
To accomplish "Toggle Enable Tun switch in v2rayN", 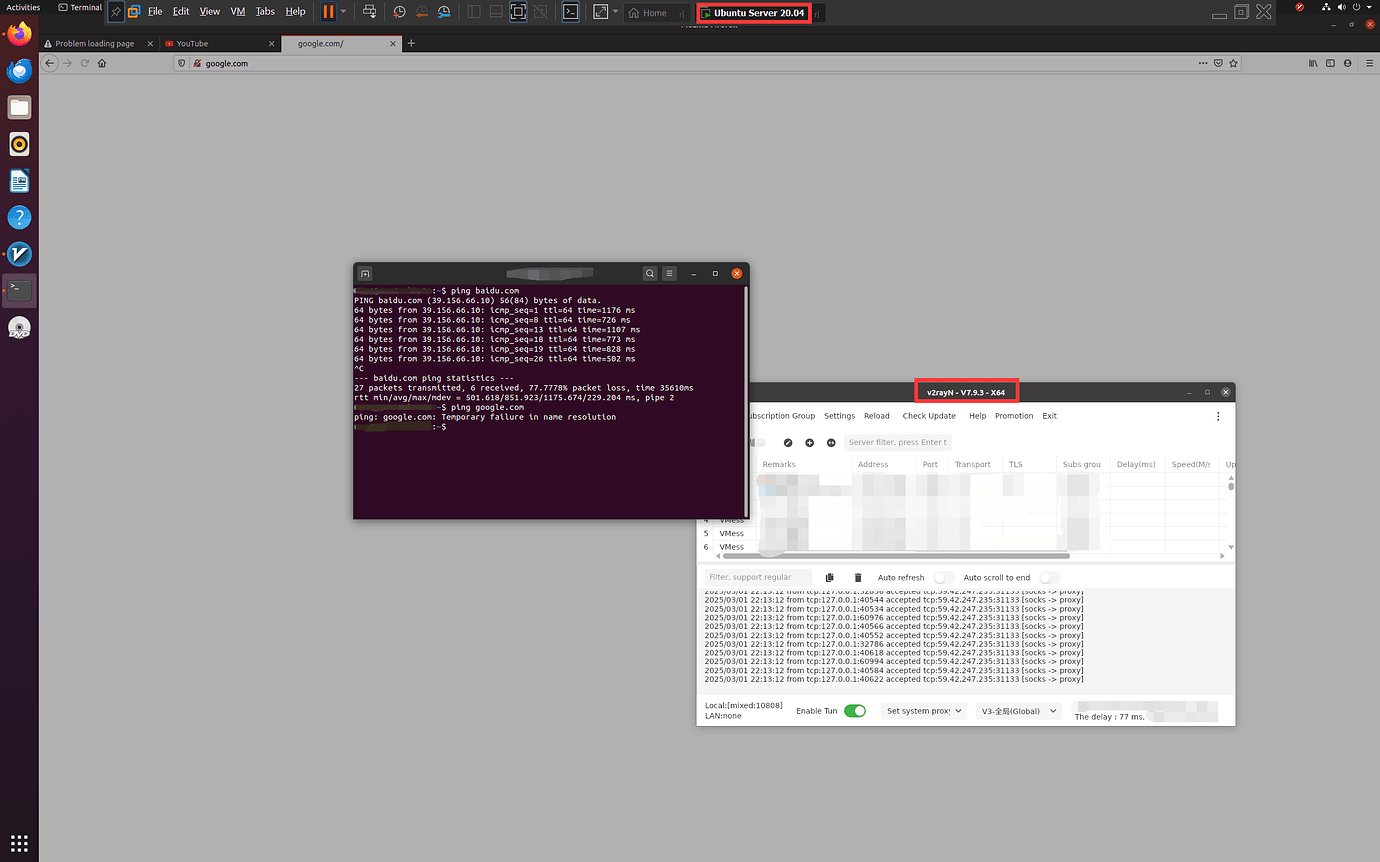I will click(855, 711).
